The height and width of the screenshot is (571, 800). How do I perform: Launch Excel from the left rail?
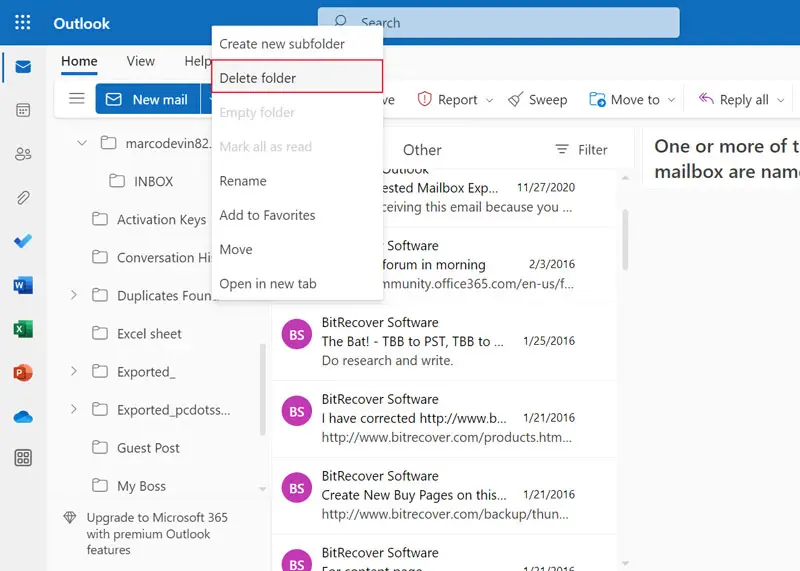(x=23, y=329)
